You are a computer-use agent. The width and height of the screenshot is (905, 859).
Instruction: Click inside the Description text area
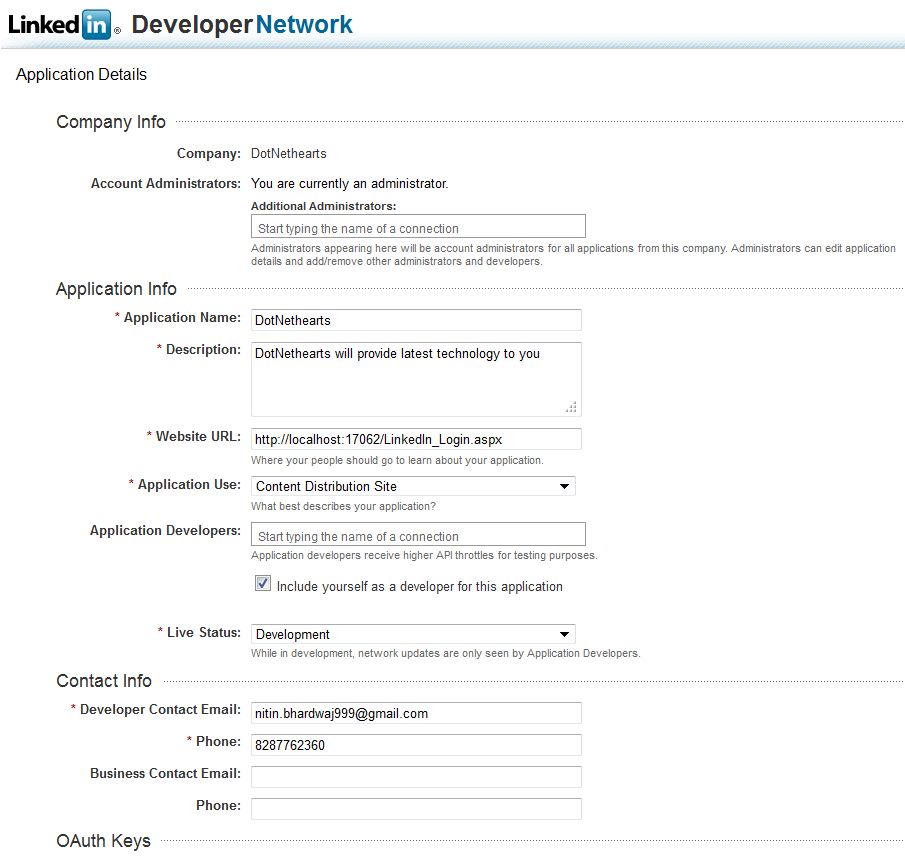(x=416, y=375)
